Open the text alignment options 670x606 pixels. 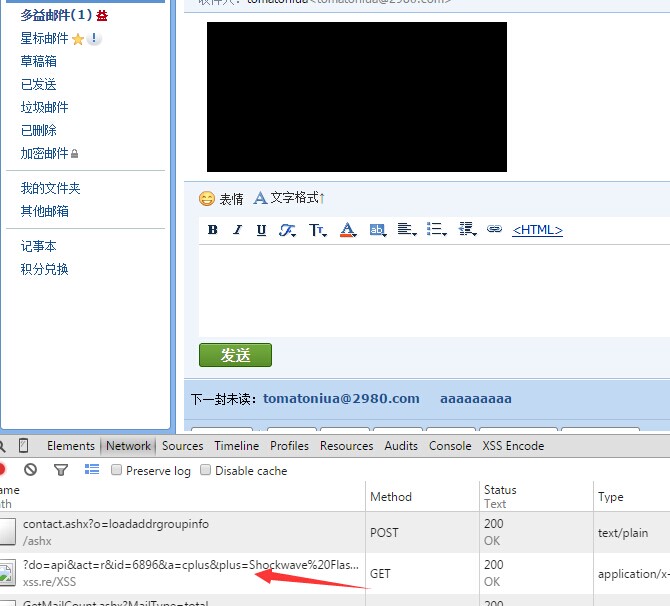click(407, 230)
